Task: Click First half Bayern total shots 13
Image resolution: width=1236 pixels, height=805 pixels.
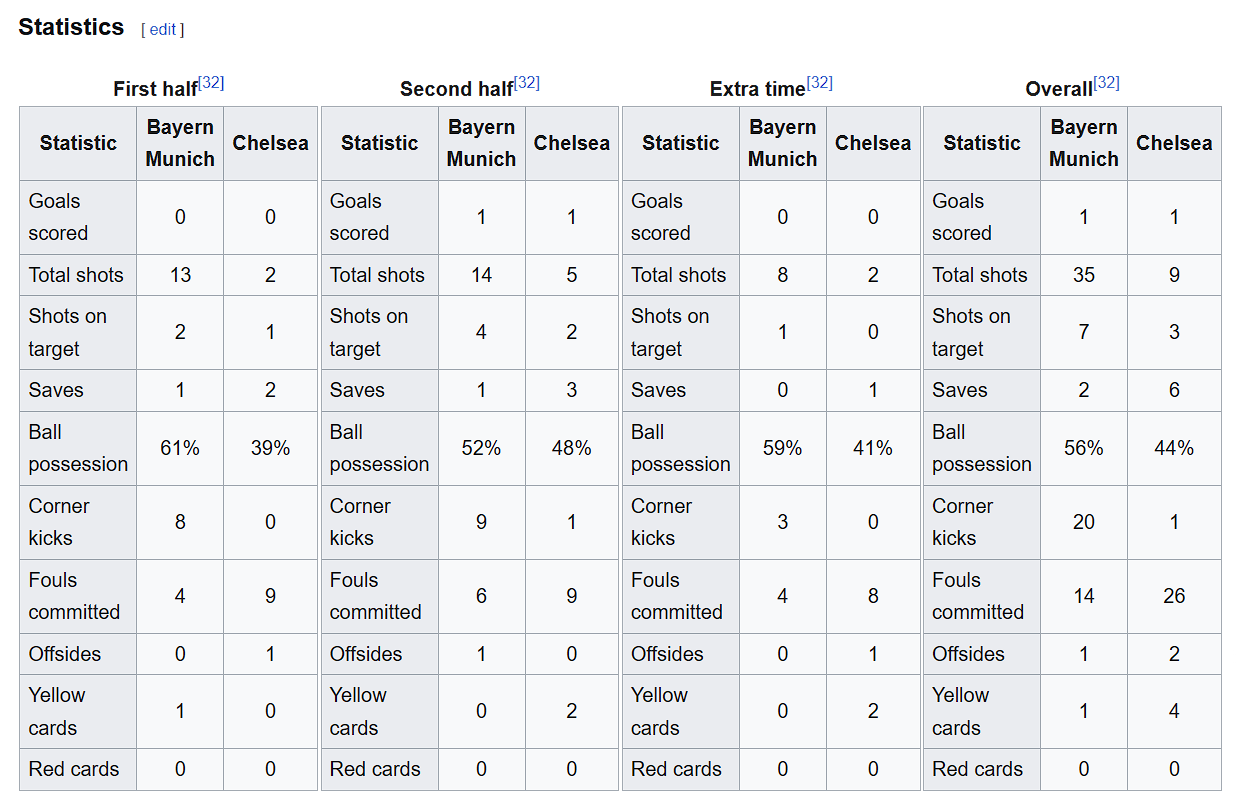Action: [x=180, y=275]
